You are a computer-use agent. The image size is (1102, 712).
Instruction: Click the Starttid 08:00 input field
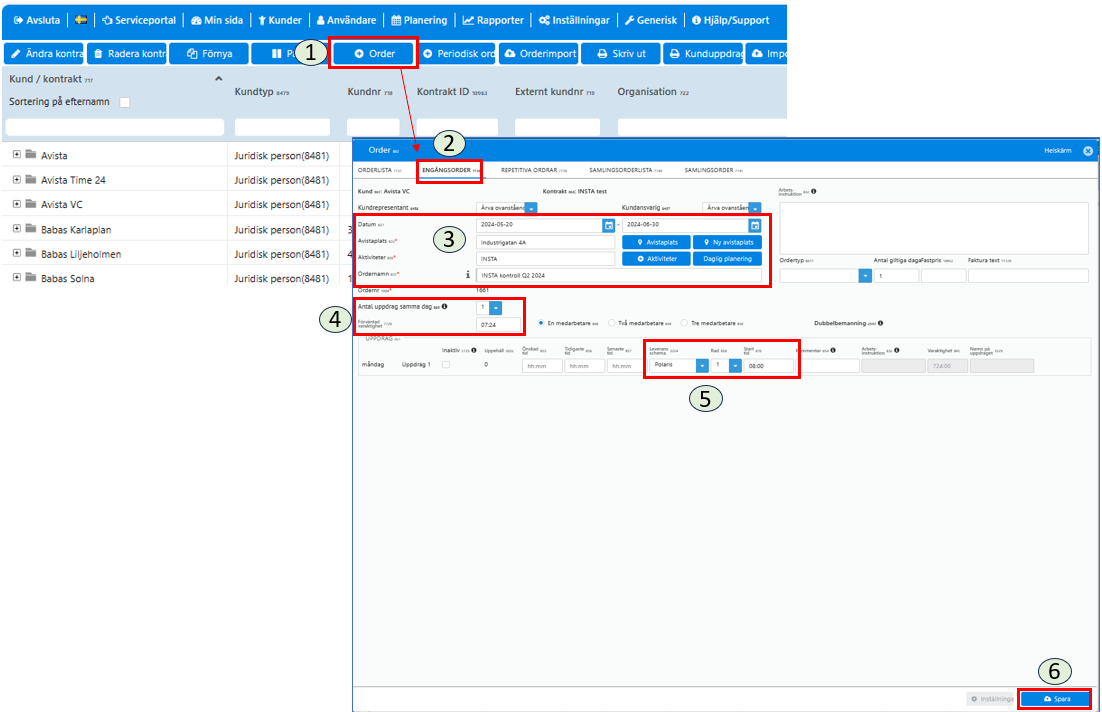tap(768, 365)
